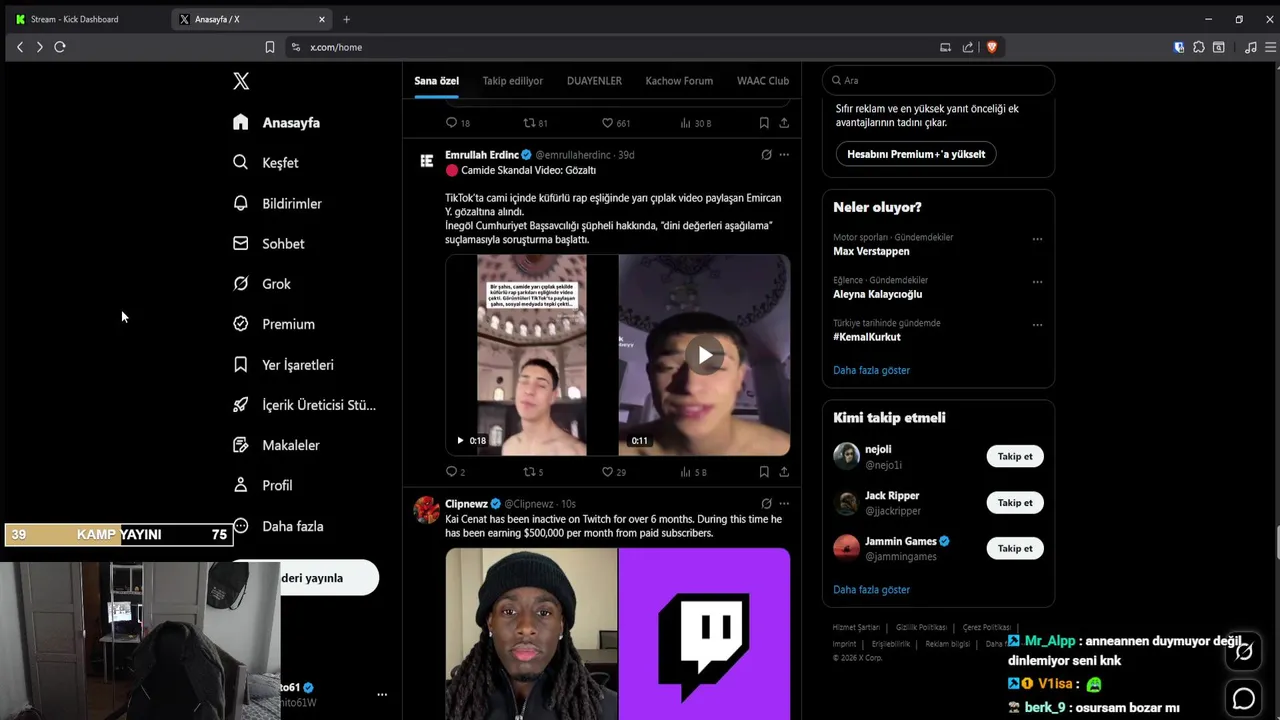Screen dimensions: 1280x720
Task: Open the Grok floating button at bottom right
Action: (x=1244, y=652)
